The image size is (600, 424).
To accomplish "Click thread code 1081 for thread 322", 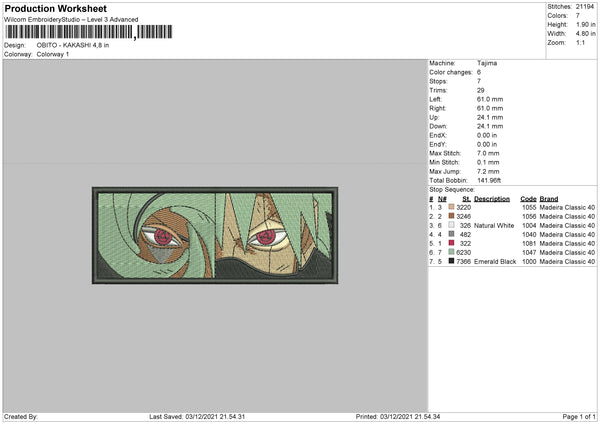I will (x=529, y=244).
